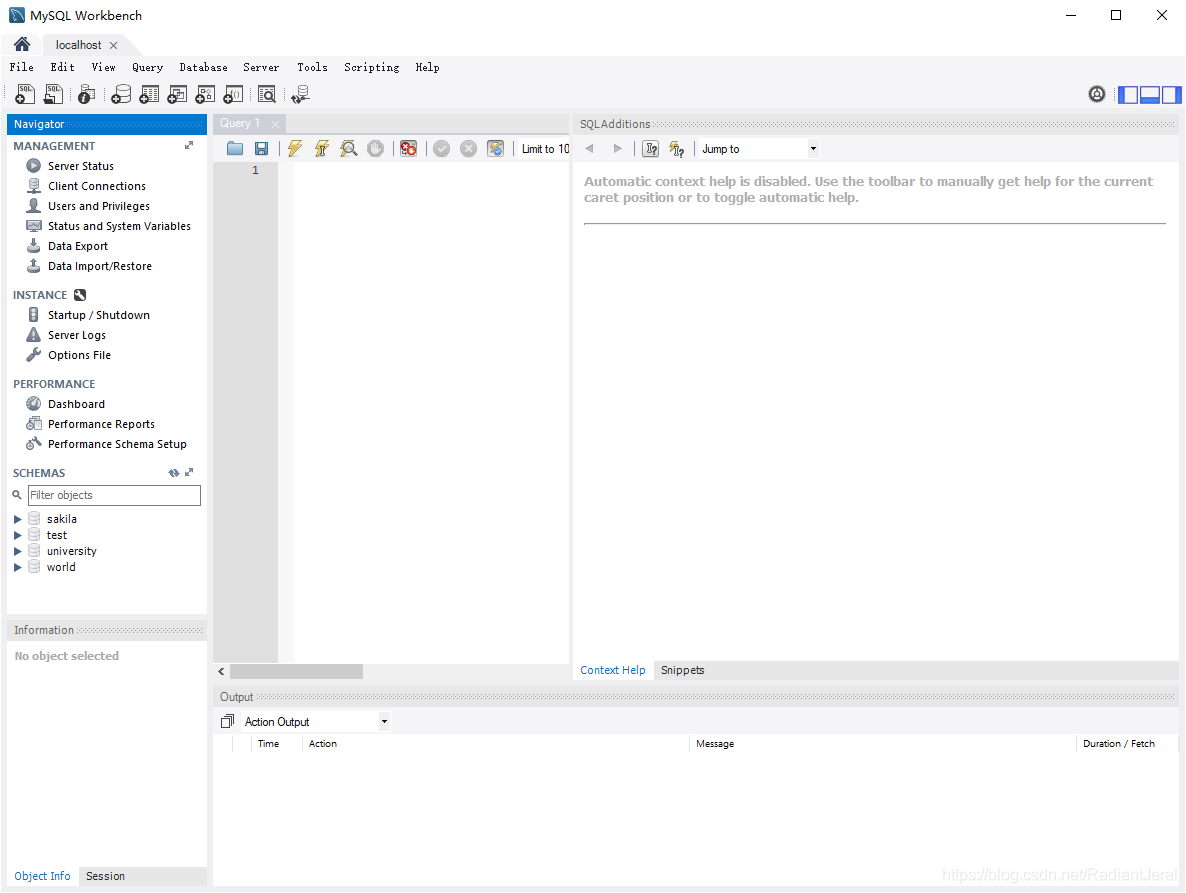Search table data icon
The image size is (1186, 893).
tap(266, 94)
